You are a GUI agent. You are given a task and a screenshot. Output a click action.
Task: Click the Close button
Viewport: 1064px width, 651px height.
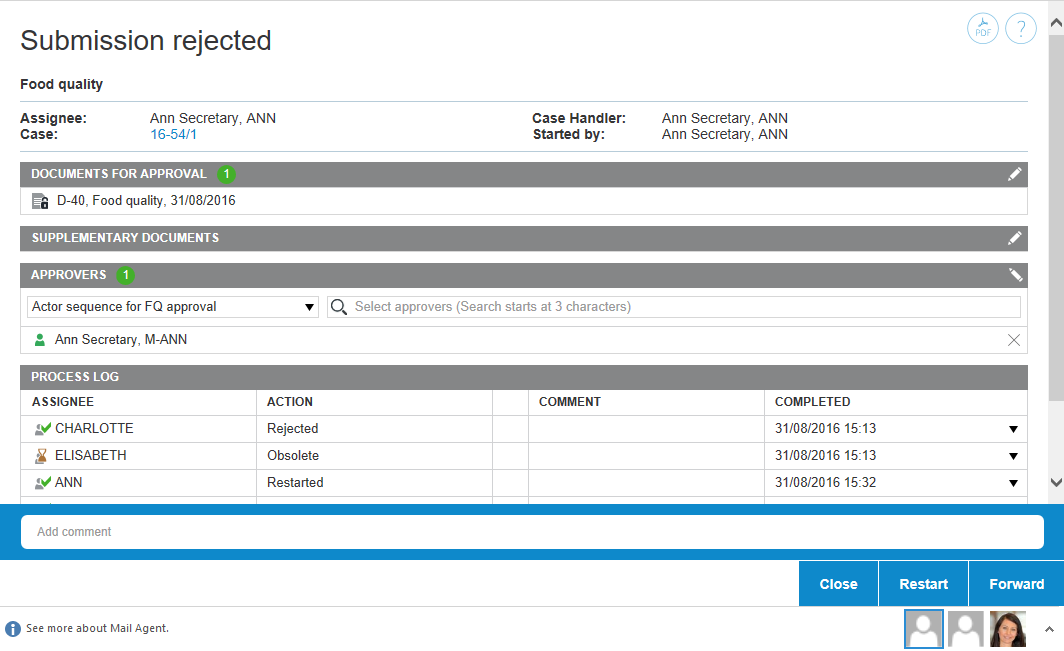click(838, 584)
